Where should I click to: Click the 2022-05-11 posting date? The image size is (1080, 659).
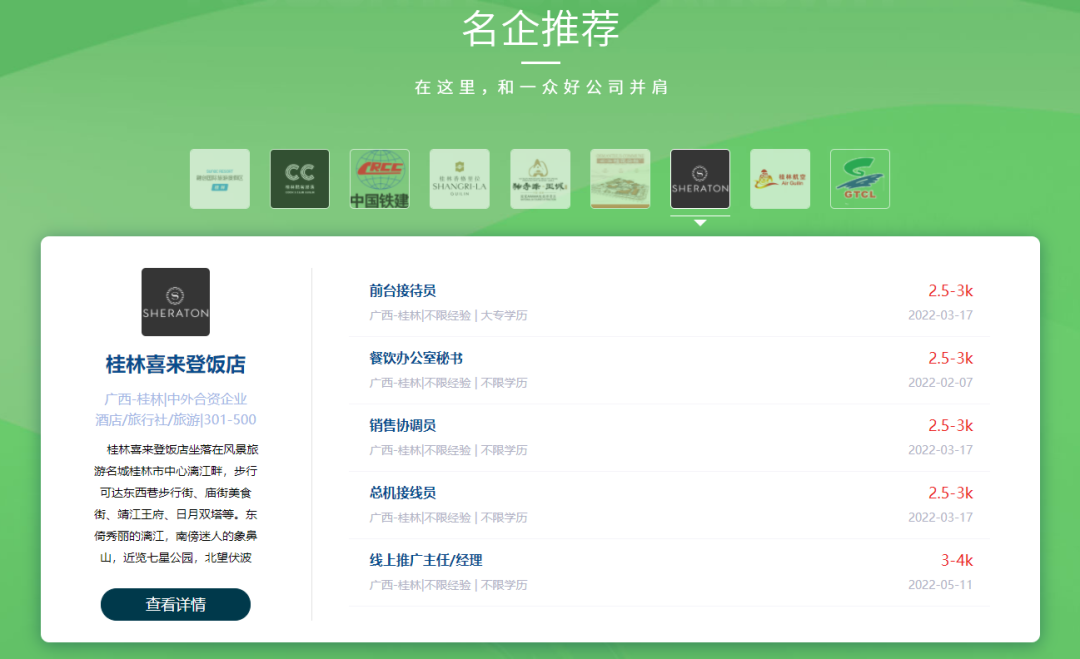tap(940, 585)
